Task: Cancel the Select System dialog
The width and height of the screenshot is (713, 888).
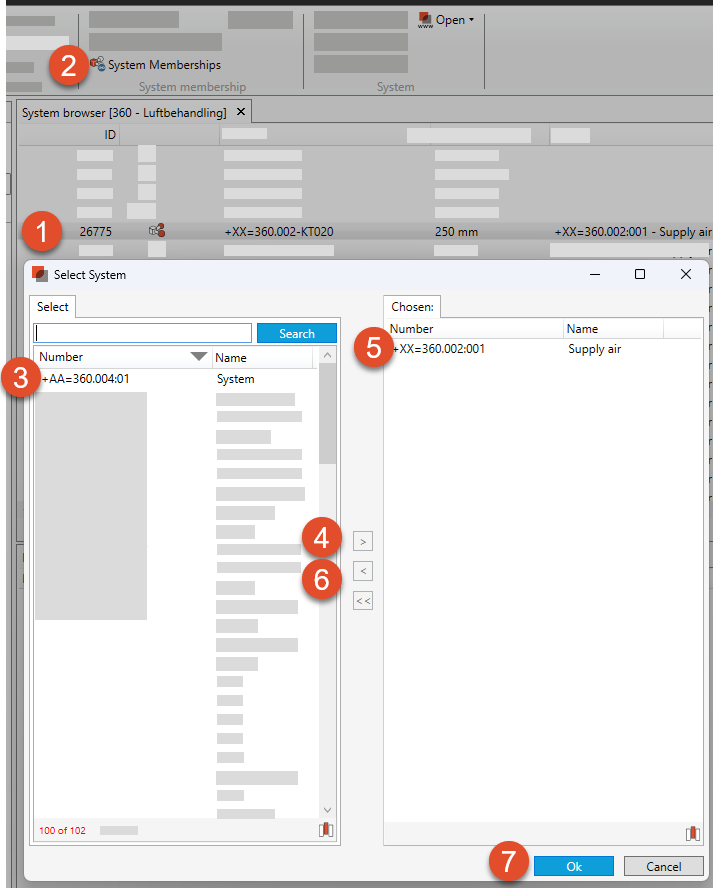Action: click(x=663, y=866)
